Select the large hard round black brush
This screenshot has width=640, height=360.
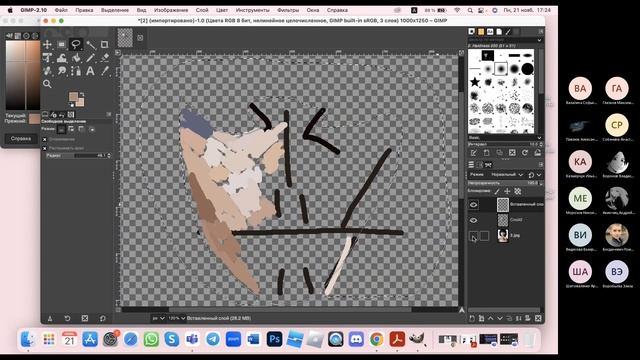pyautogui.click(x=527, y=69)
